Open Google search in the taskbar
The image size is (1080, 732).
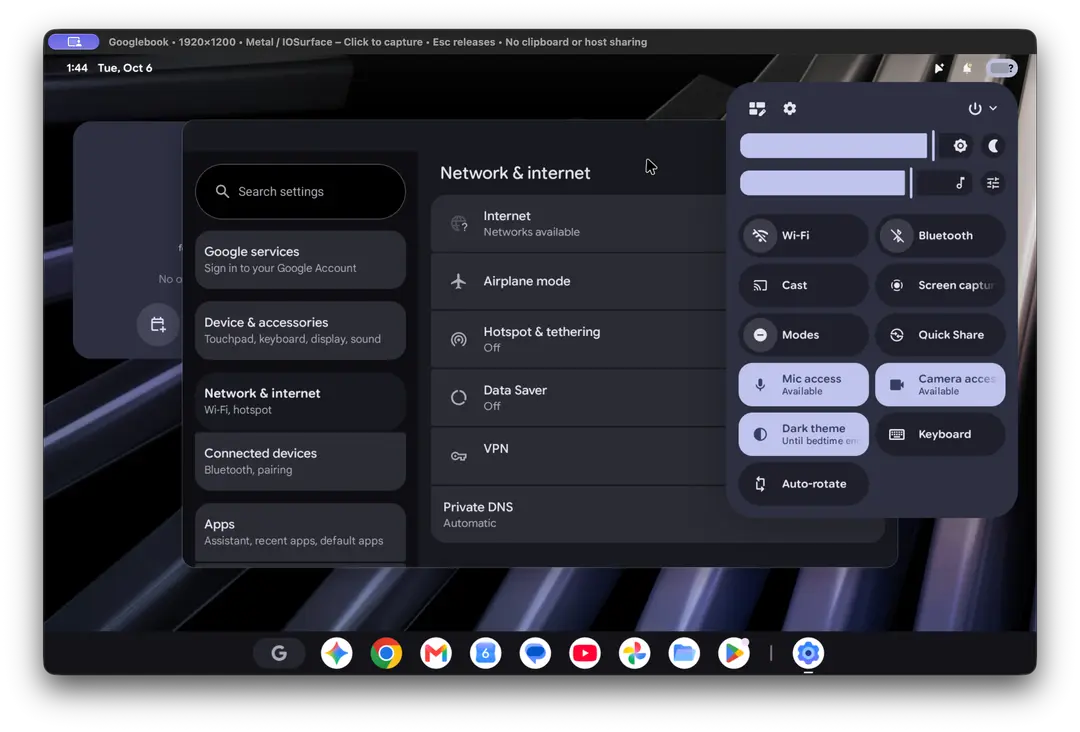[x=279, y=653]
